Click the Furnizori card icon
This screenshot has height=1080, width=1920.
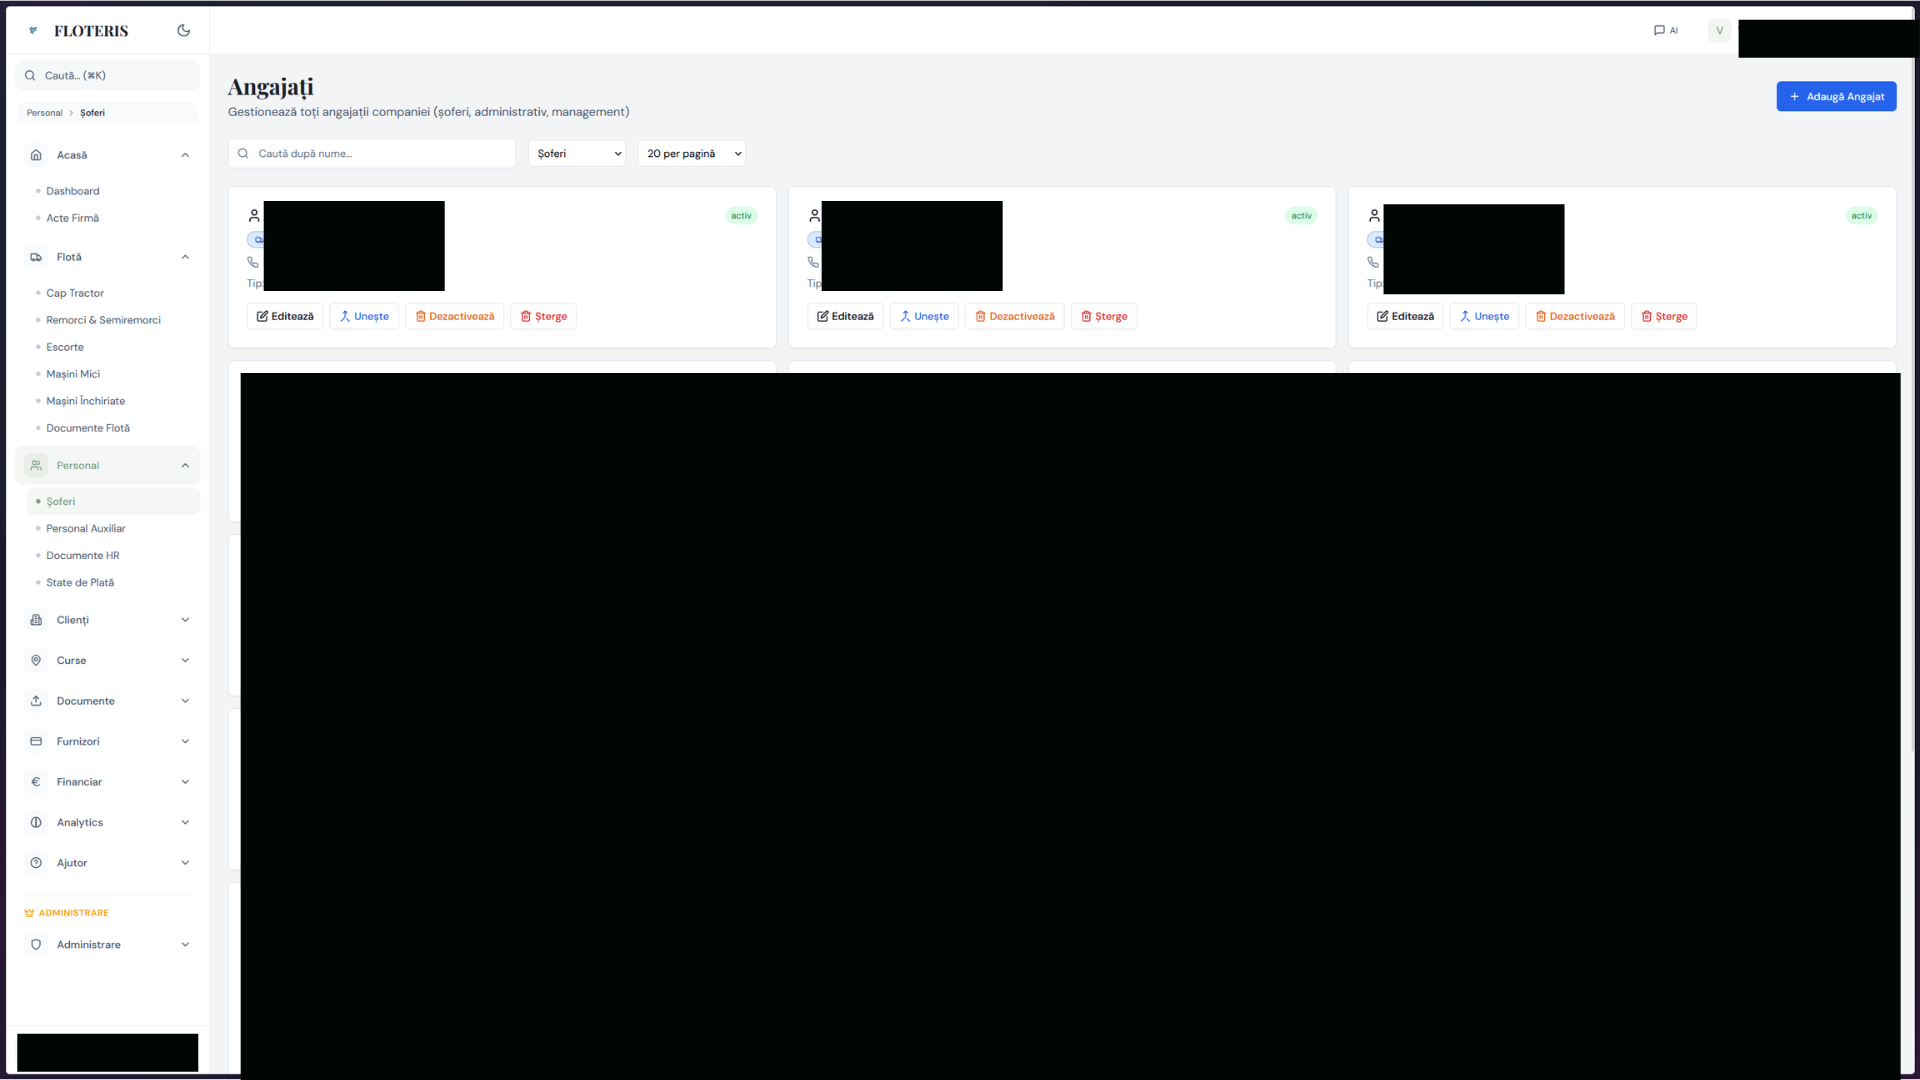coord(36,741)
